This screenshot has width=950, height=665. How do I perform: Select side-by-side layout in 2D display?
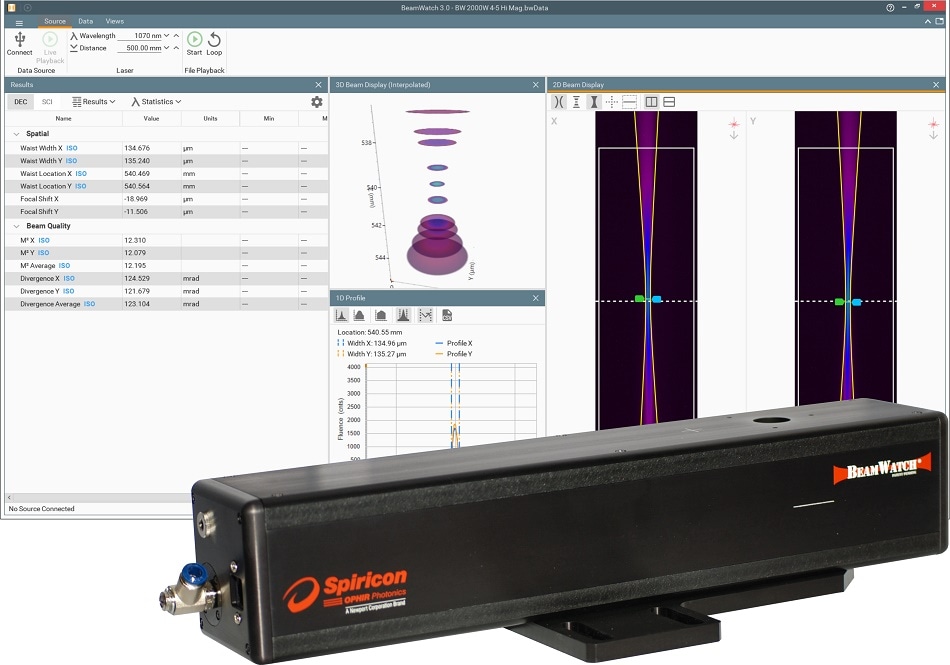click(x=651, y=102)
